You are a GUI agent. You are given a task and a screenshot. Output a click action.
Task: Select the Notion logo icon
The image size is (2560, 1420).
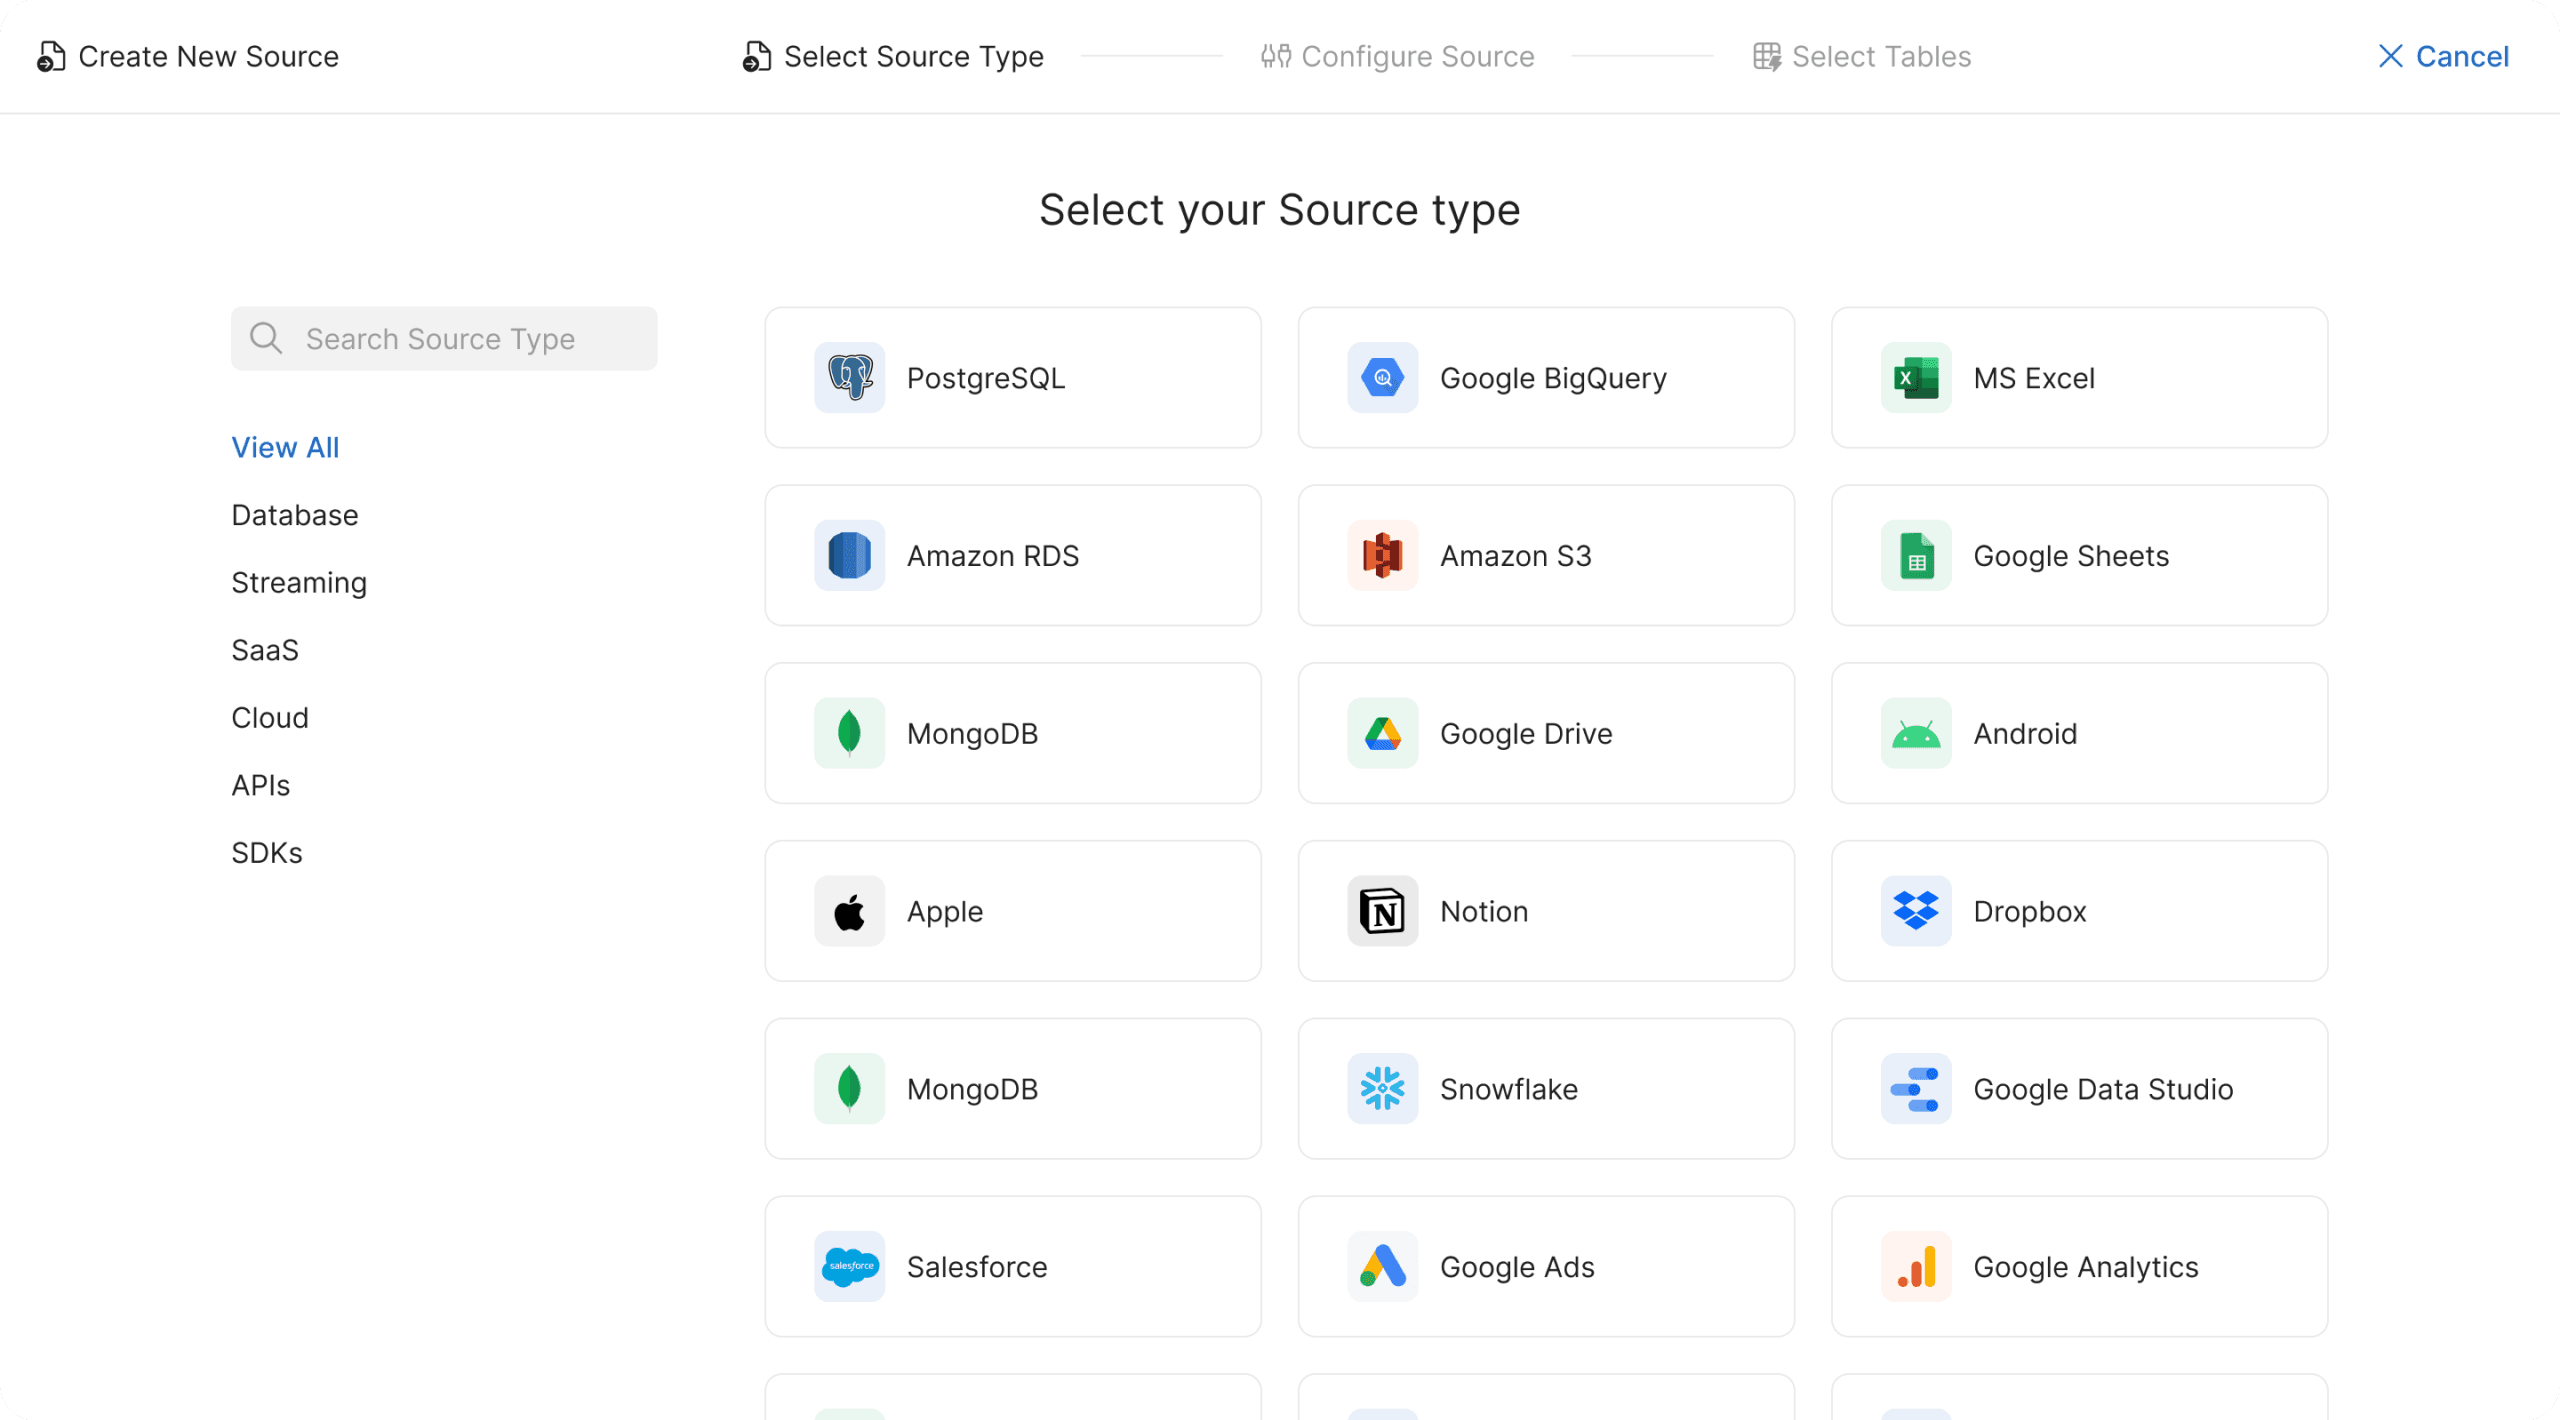pyautogui.click(x=1382, y=911)
